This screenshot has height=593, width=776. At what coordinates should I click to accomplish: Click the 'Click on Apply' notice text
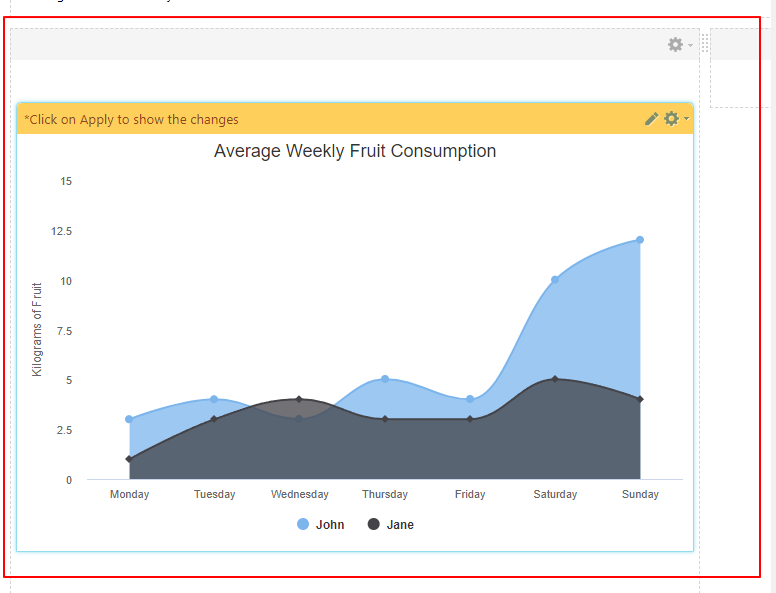tap(131, 119)
